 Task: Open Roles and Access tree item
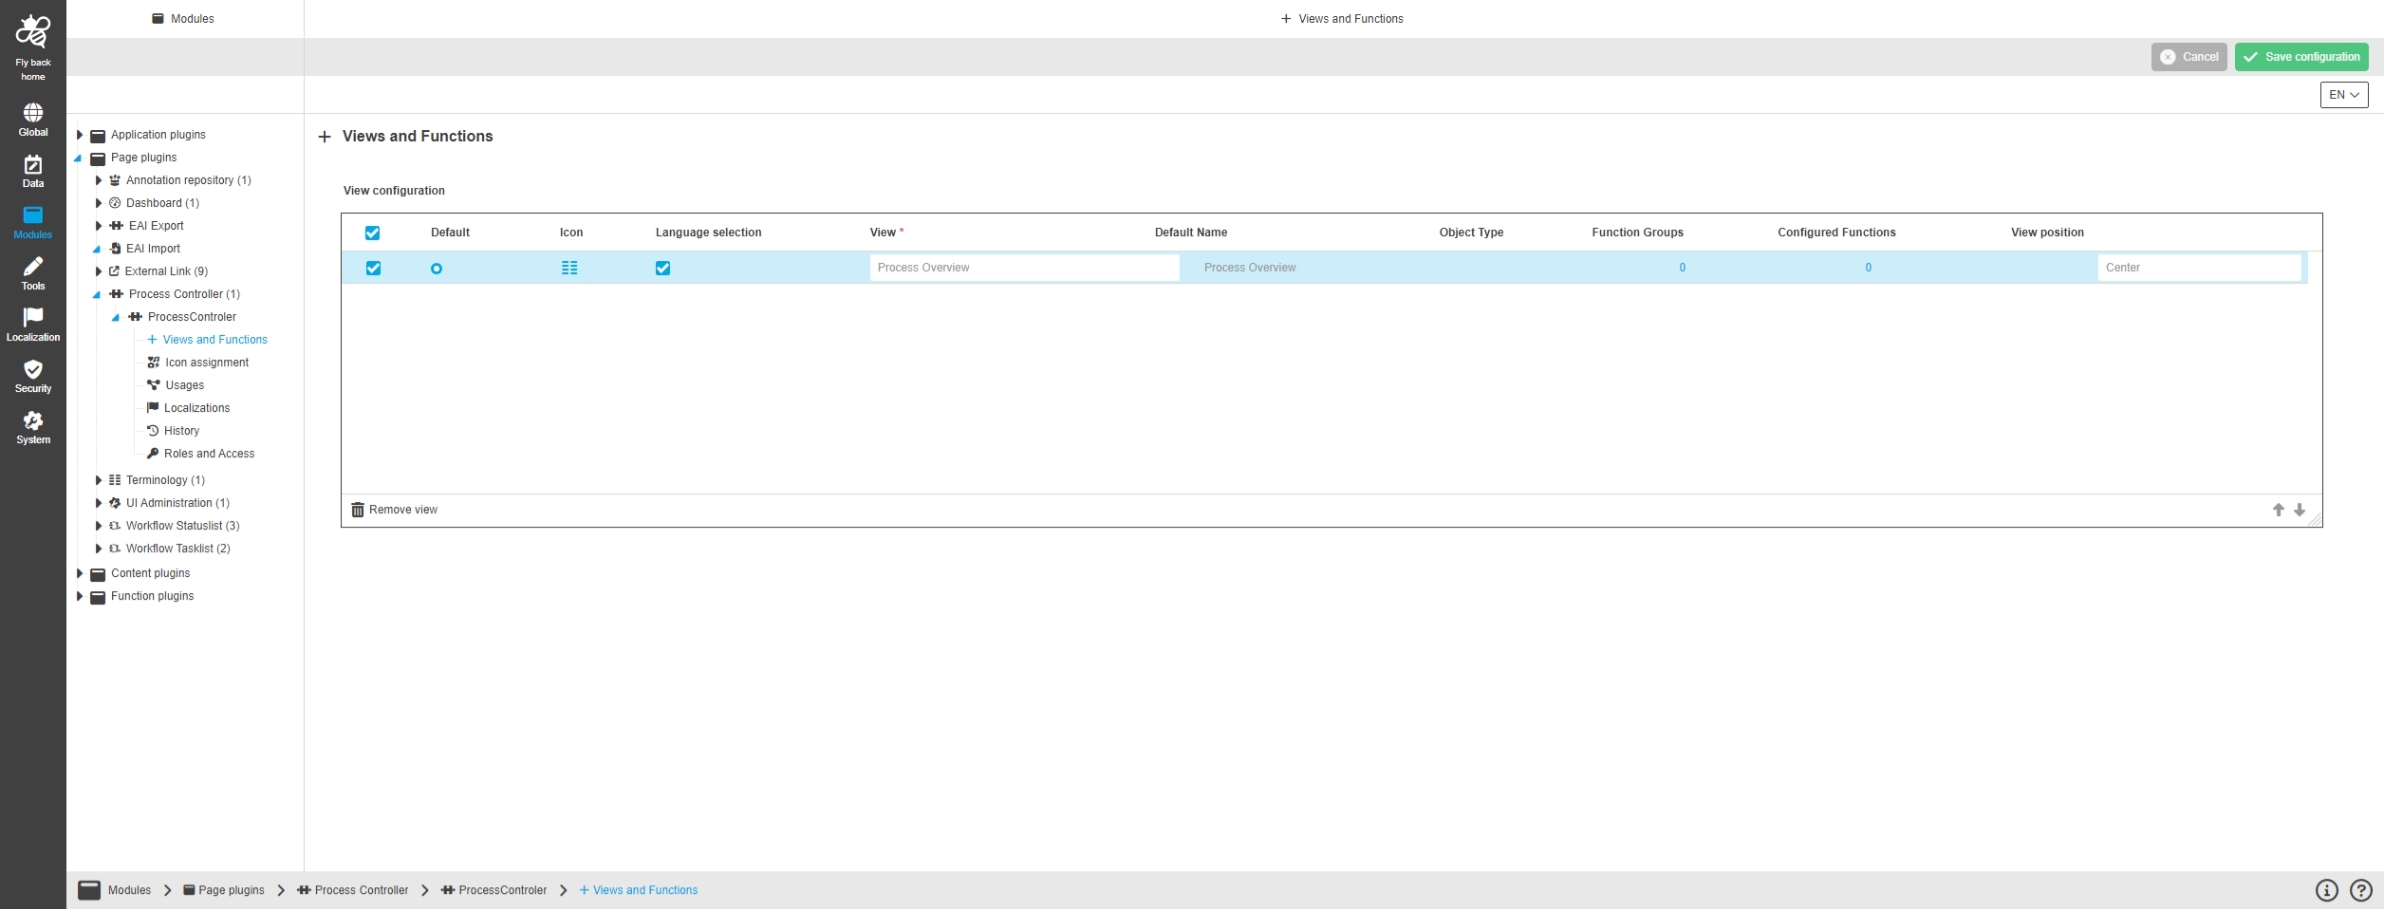pyautogui.click(x=209, y=454)
